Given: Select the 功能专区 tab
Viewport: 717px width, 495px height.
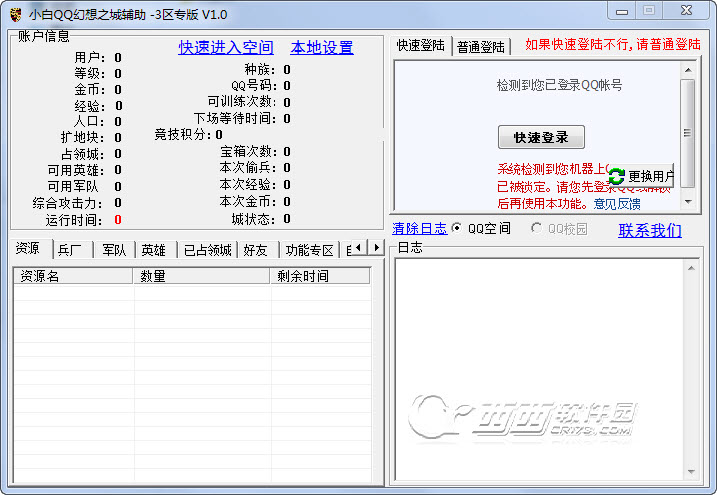Looking at the screenshot, I should (309, 250).
